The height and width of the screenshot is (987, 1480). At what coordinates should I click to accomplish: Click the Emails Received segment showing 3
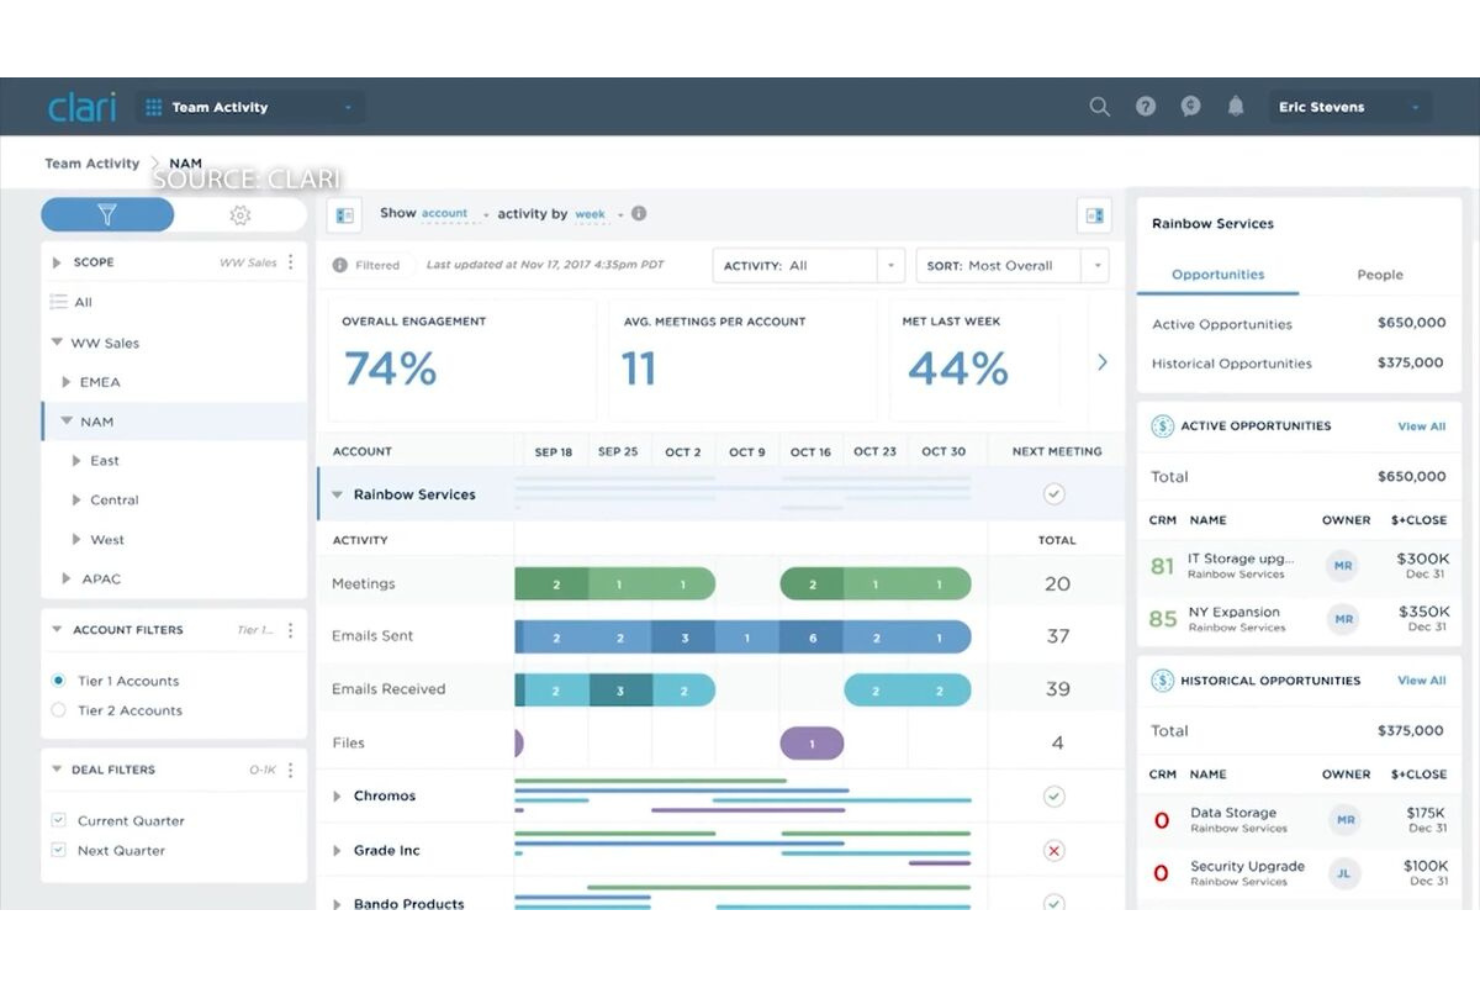[x=621, y=690]
